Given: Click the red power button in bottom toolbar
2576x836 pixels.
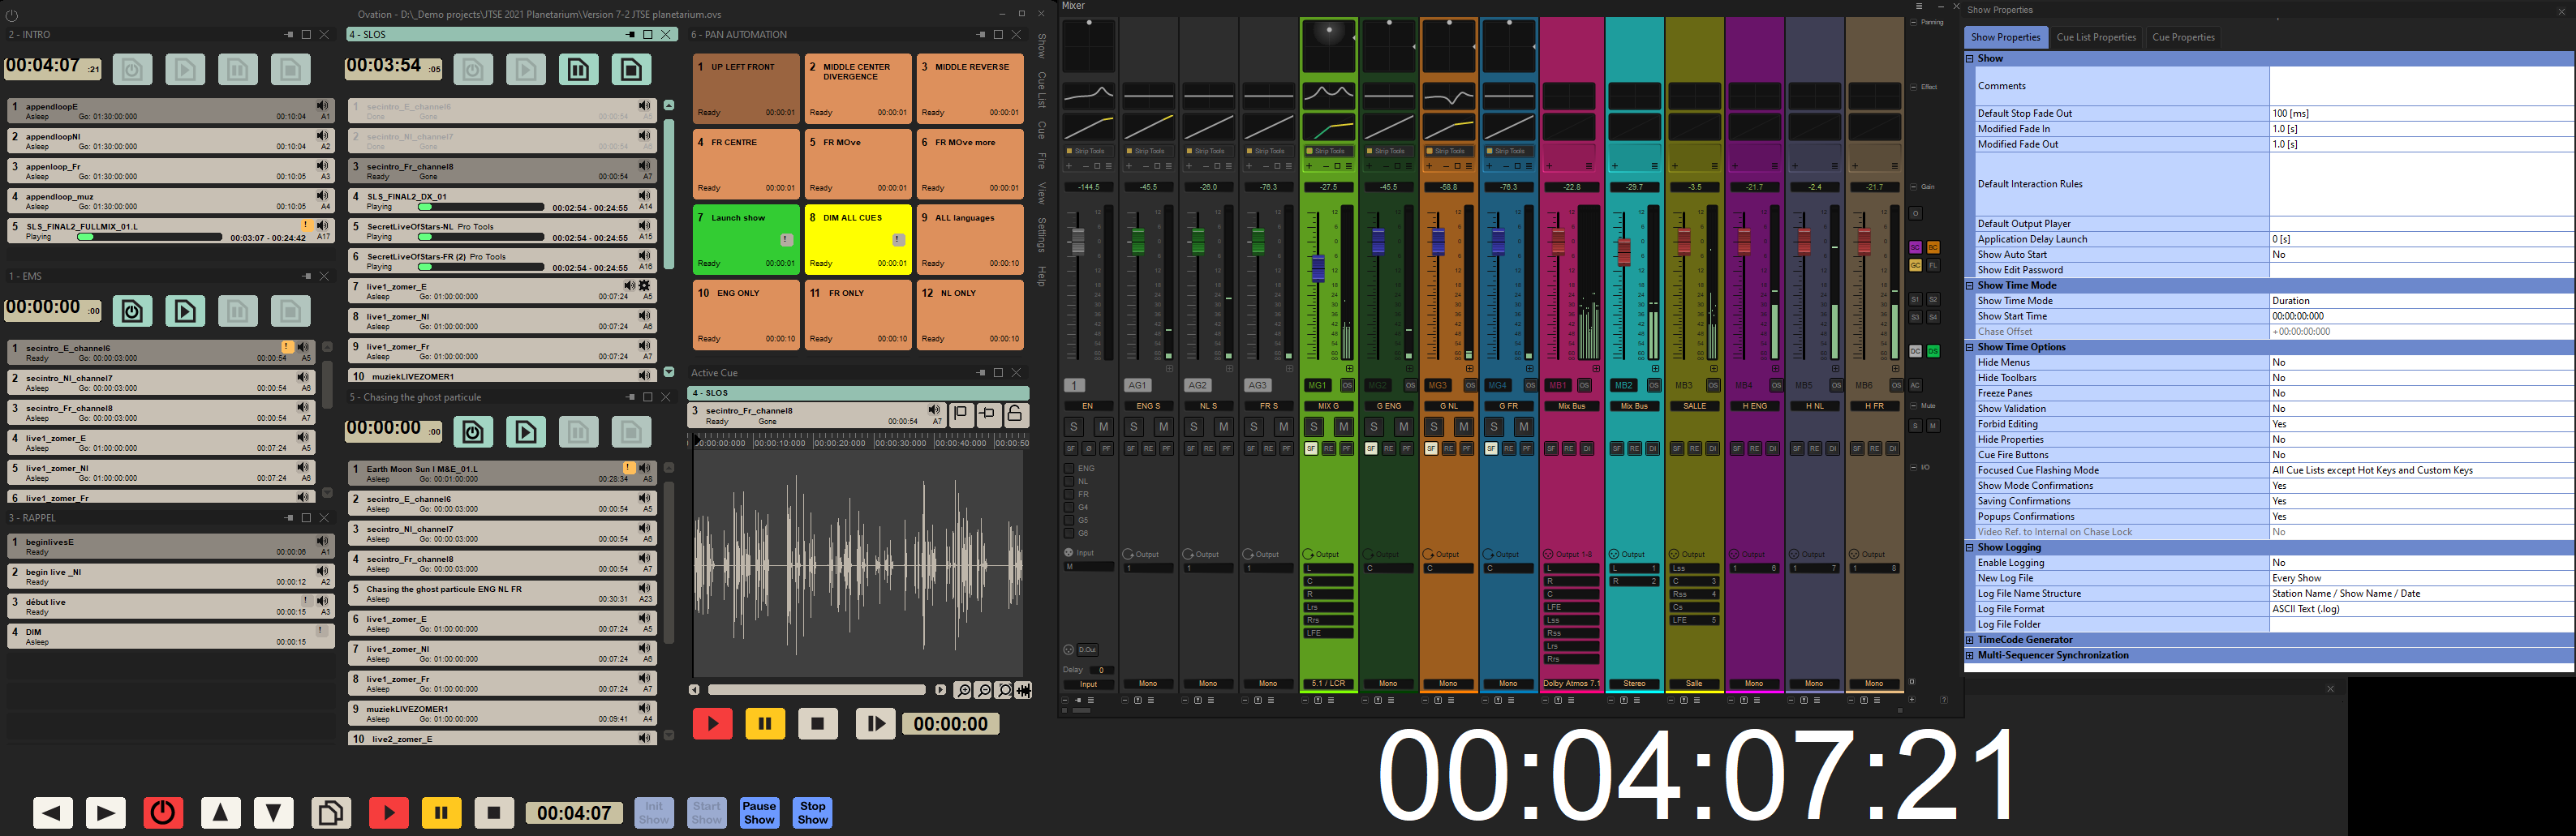Looking at the screenshot, I should point(163,812).
